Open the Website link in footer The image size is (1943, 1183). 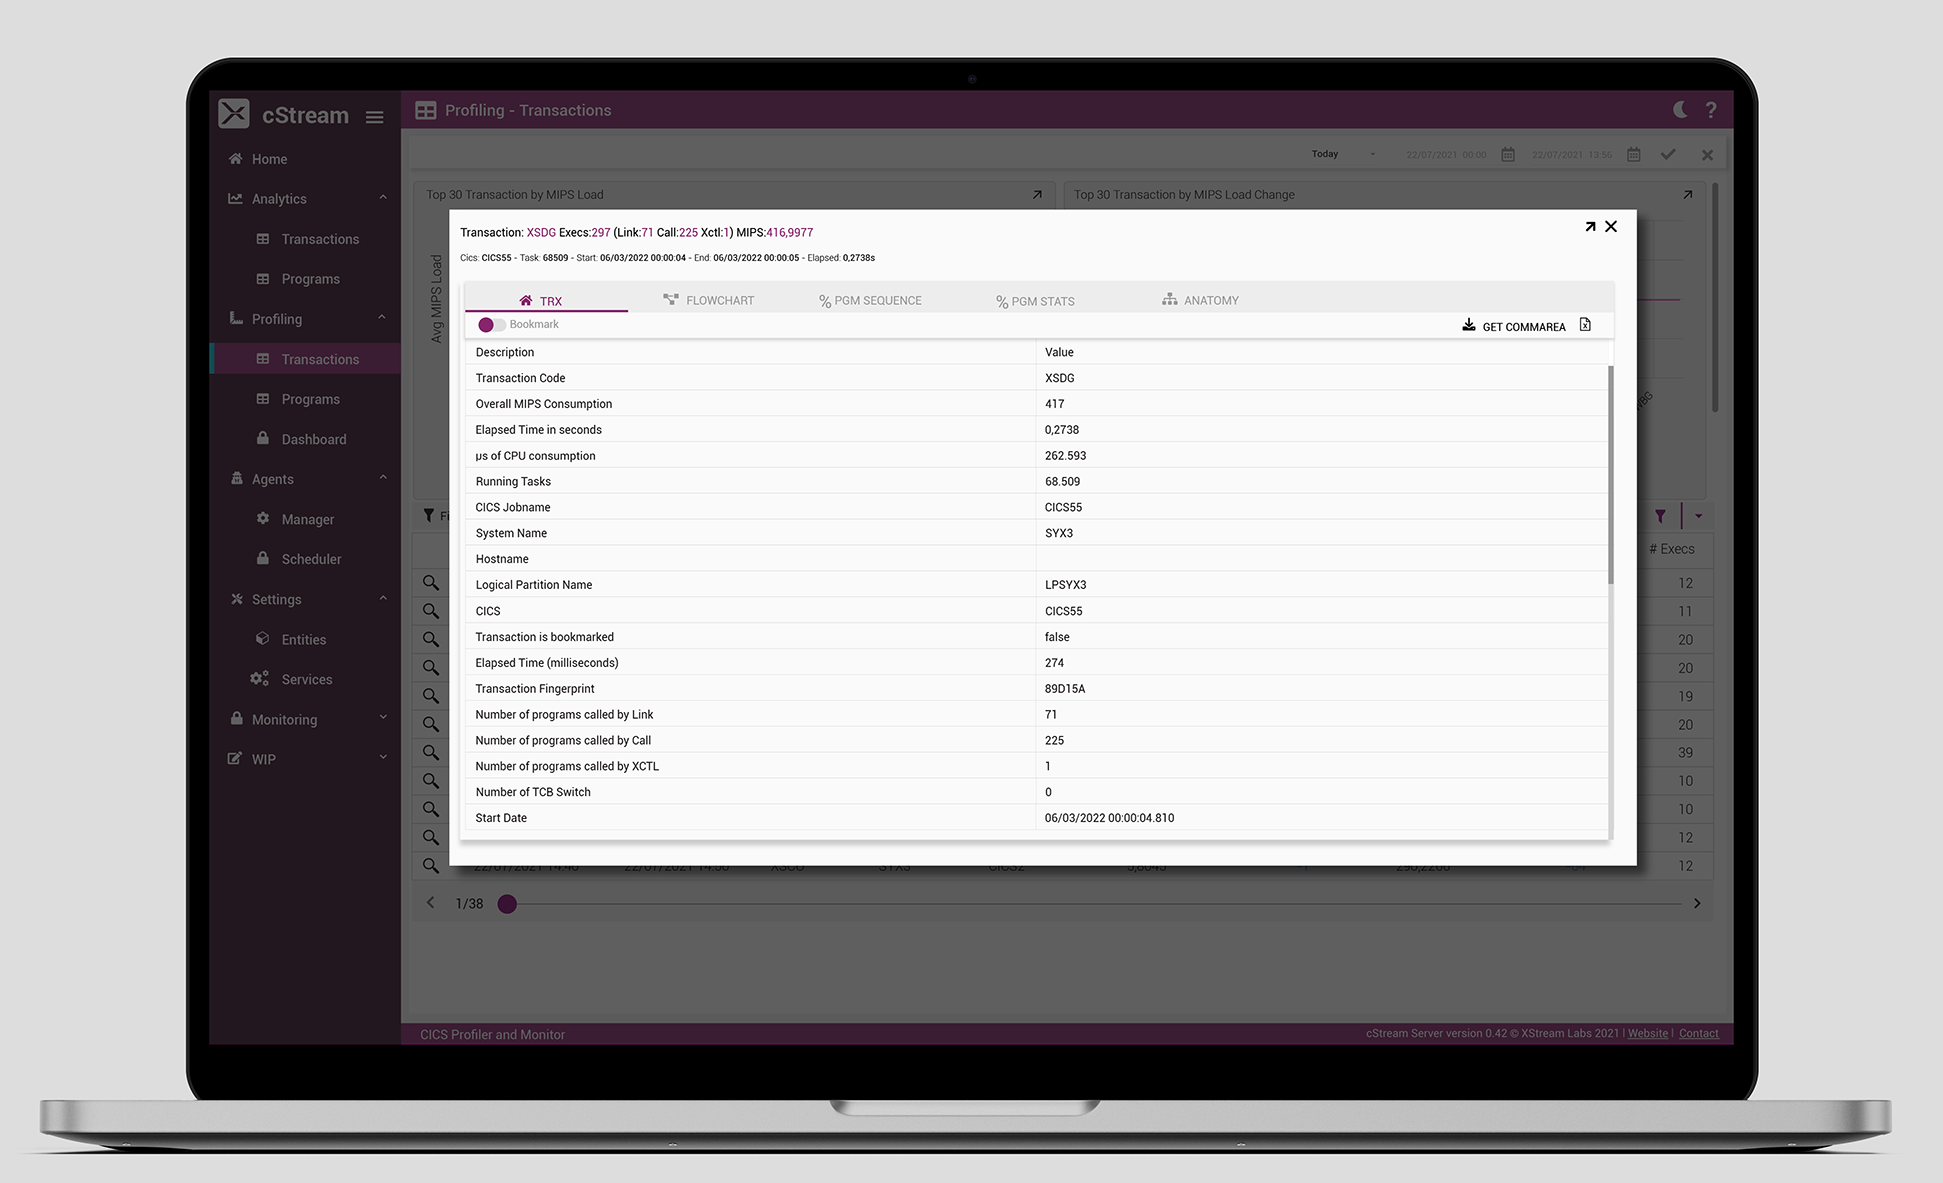pyautogui.click(x=1647, y=1033)
